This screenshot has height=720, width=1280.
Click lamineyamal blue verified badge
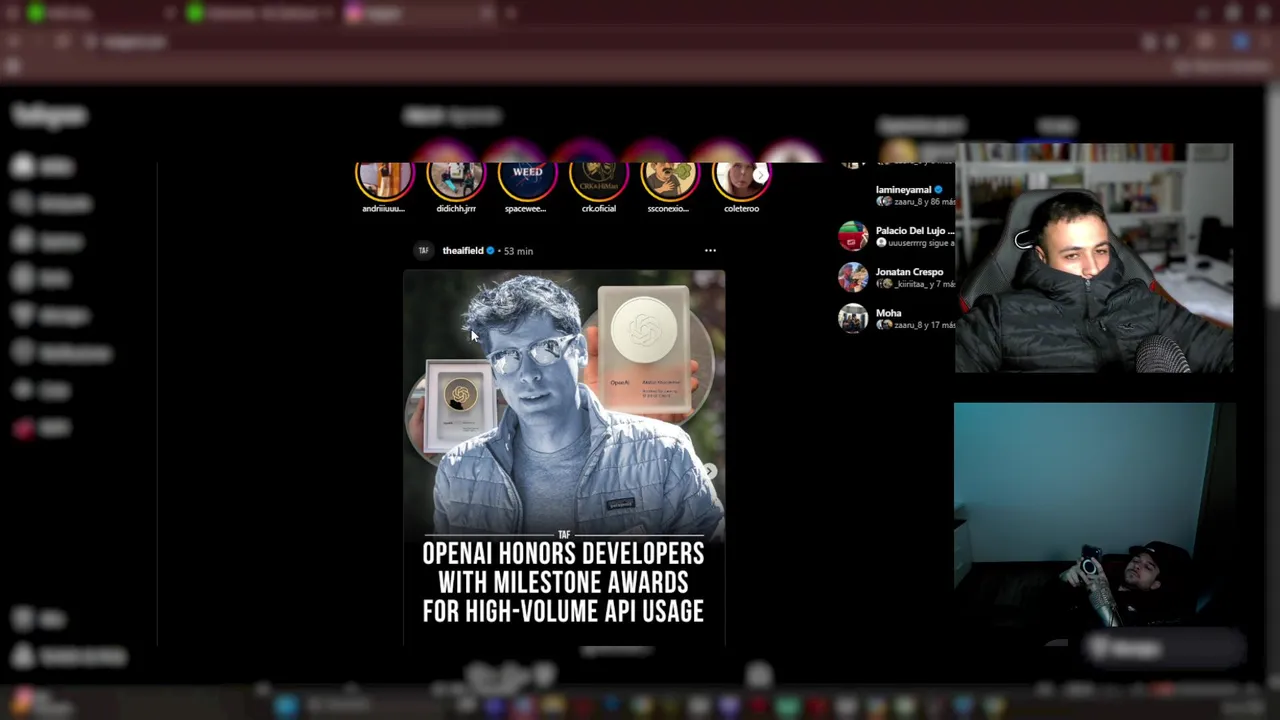pyautogui.click(x=938, y=190)
